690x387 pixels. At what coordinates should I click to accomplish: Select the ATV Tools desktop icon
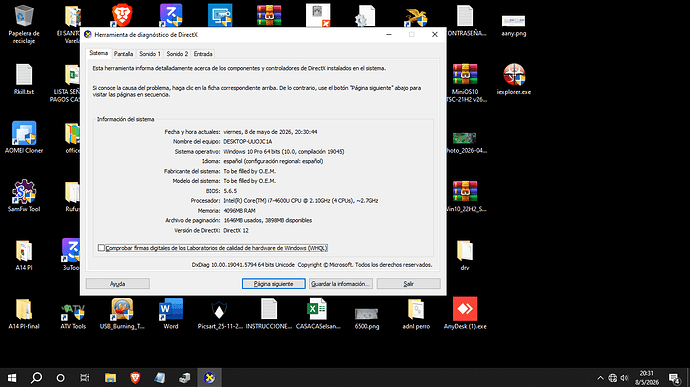tap(73, 313)
